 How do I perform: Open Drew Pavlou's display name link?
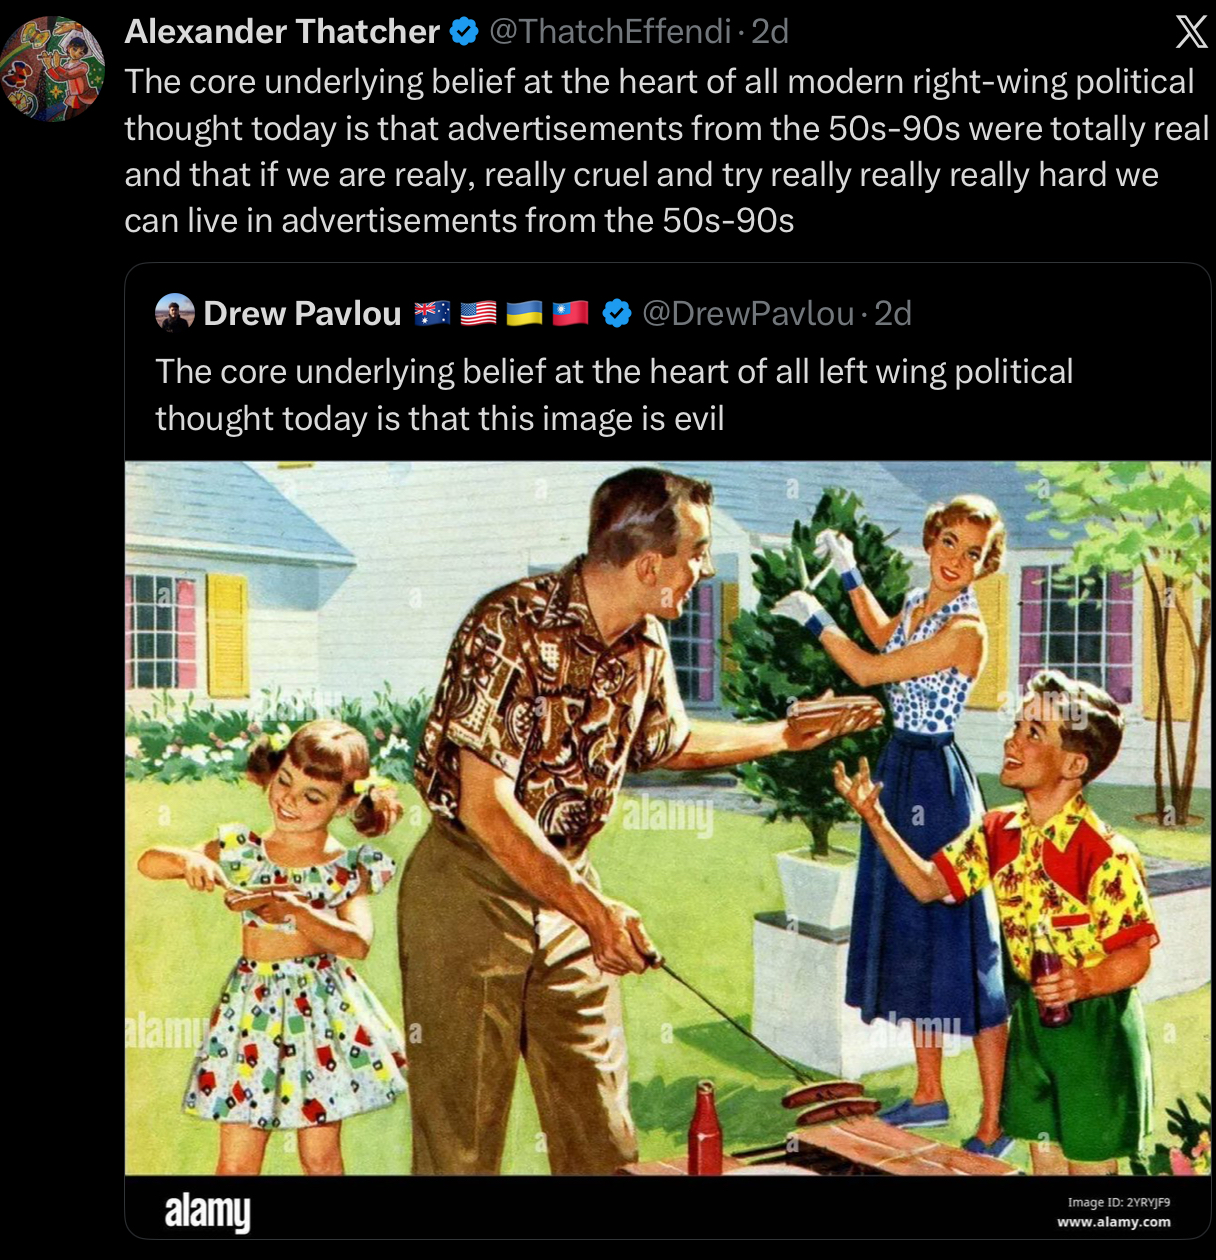[x=302, y=314]
